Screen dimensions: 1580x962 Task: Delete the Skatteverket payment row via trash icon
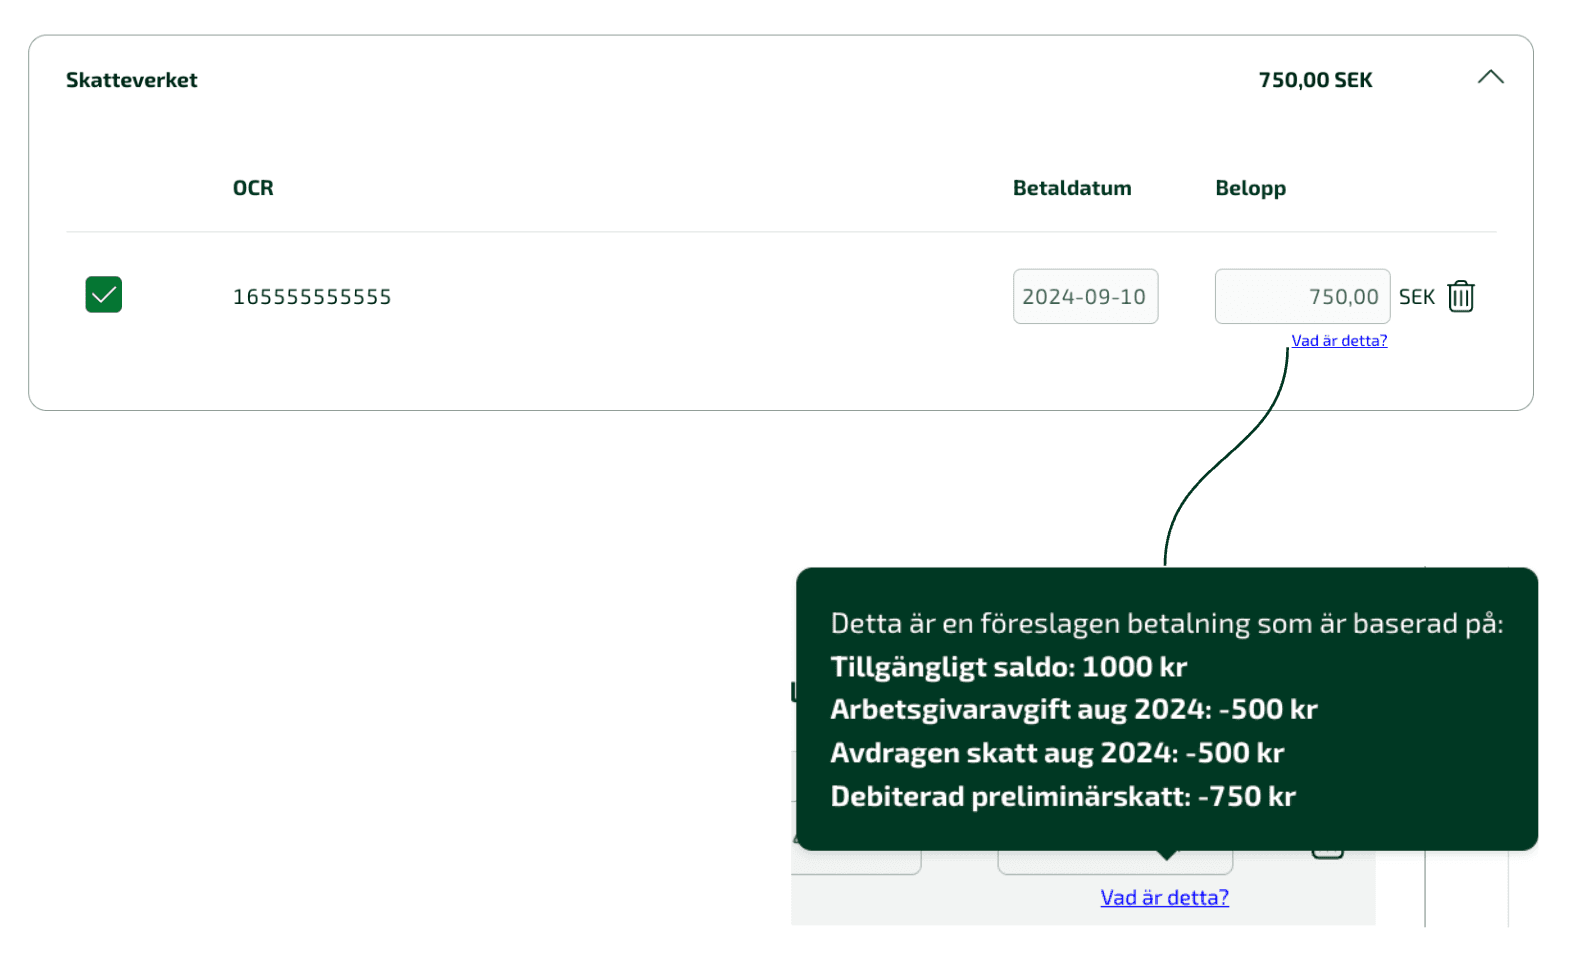pyautogui.click(x=1461, y=296)
